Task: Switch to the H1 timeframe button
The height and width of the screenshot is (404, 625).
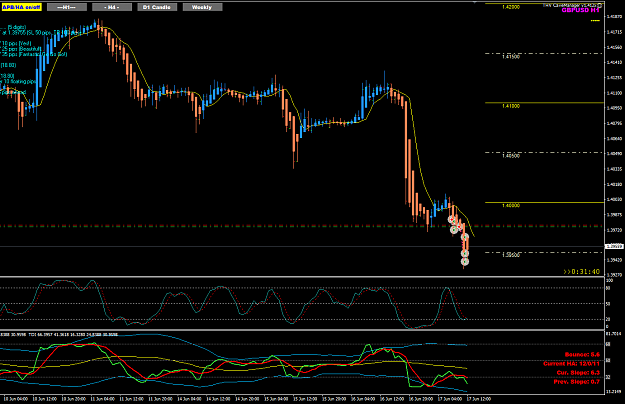Action: click(67, 7)
